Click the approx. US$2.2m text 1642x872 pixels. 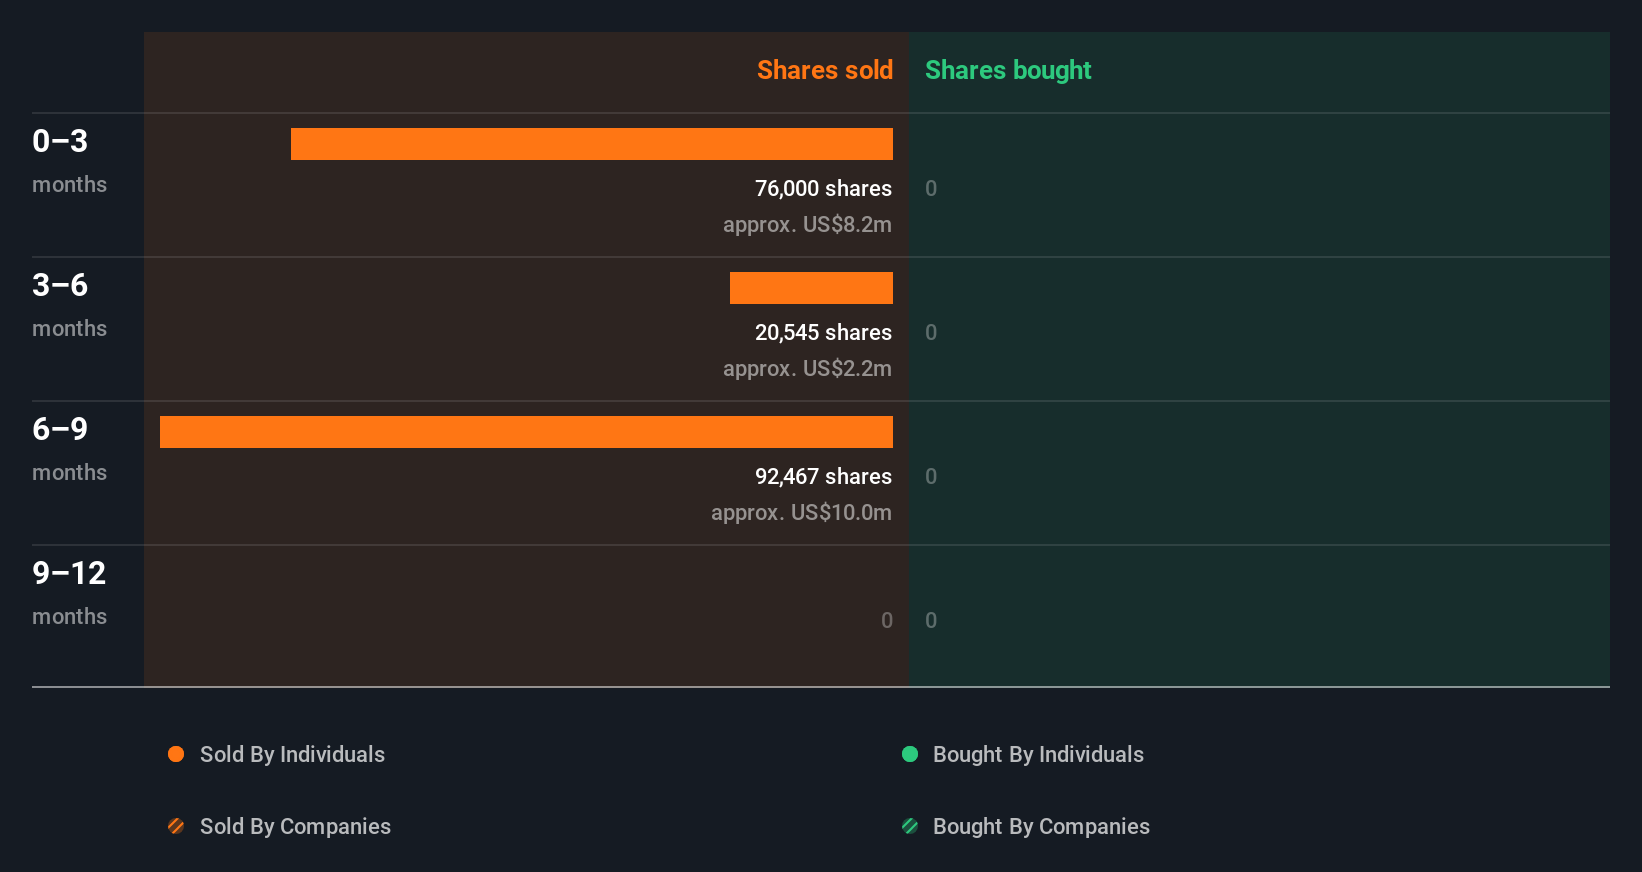tap(807, 368)
